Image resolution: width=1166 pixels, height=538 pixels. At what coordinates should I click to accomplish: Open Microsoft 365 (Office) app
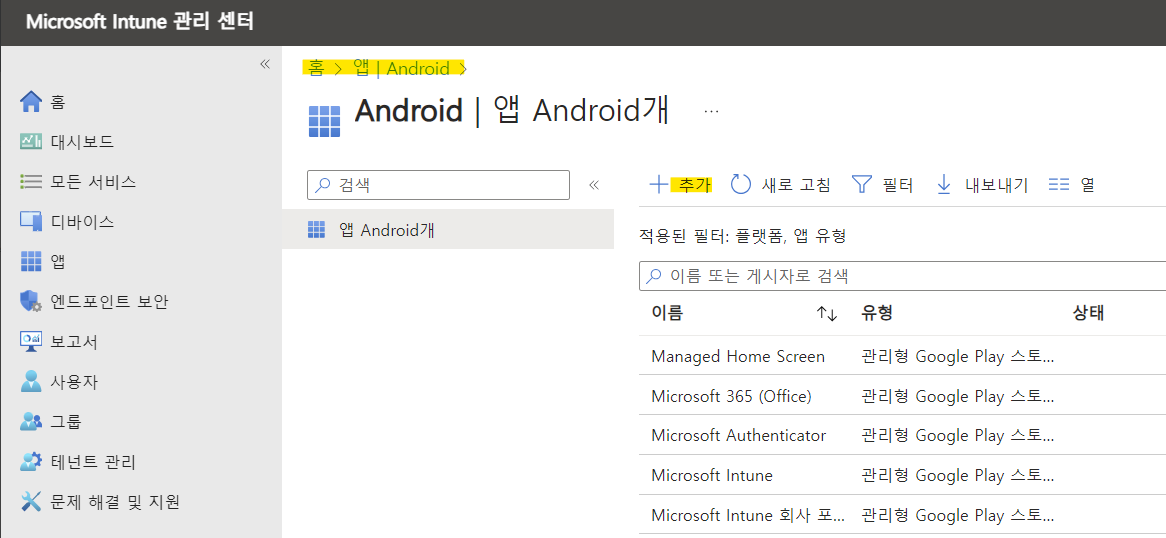click(731, 397)
